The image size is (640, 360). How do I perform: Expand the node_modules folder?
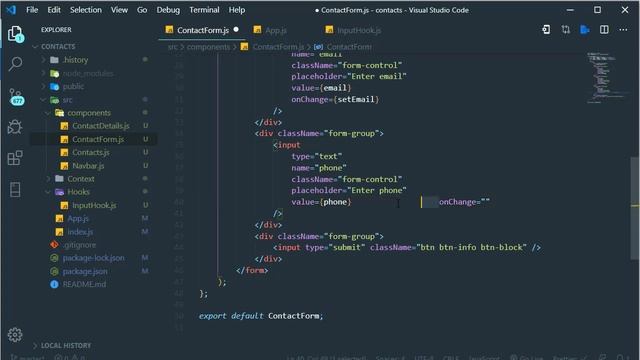coord(43,73)
